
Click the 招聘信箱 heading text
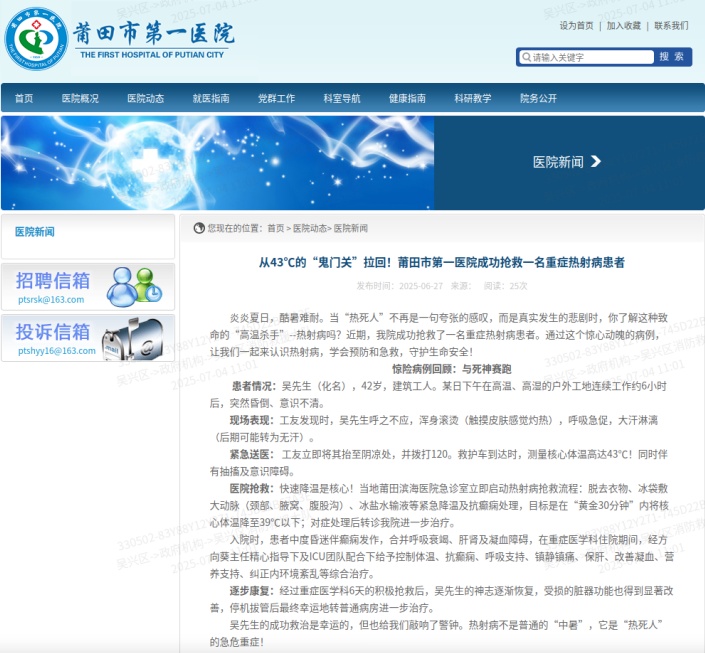point(53,281)
